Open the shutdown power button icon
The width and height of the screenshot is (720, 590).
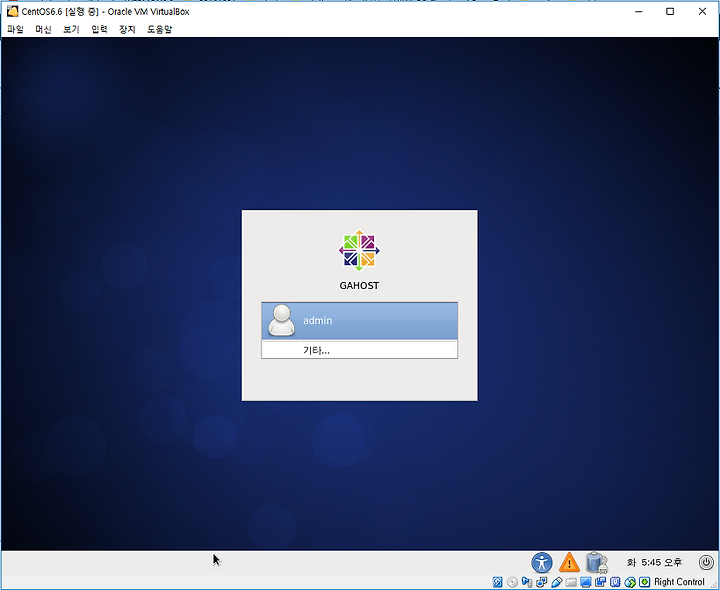tap(706, 562)
